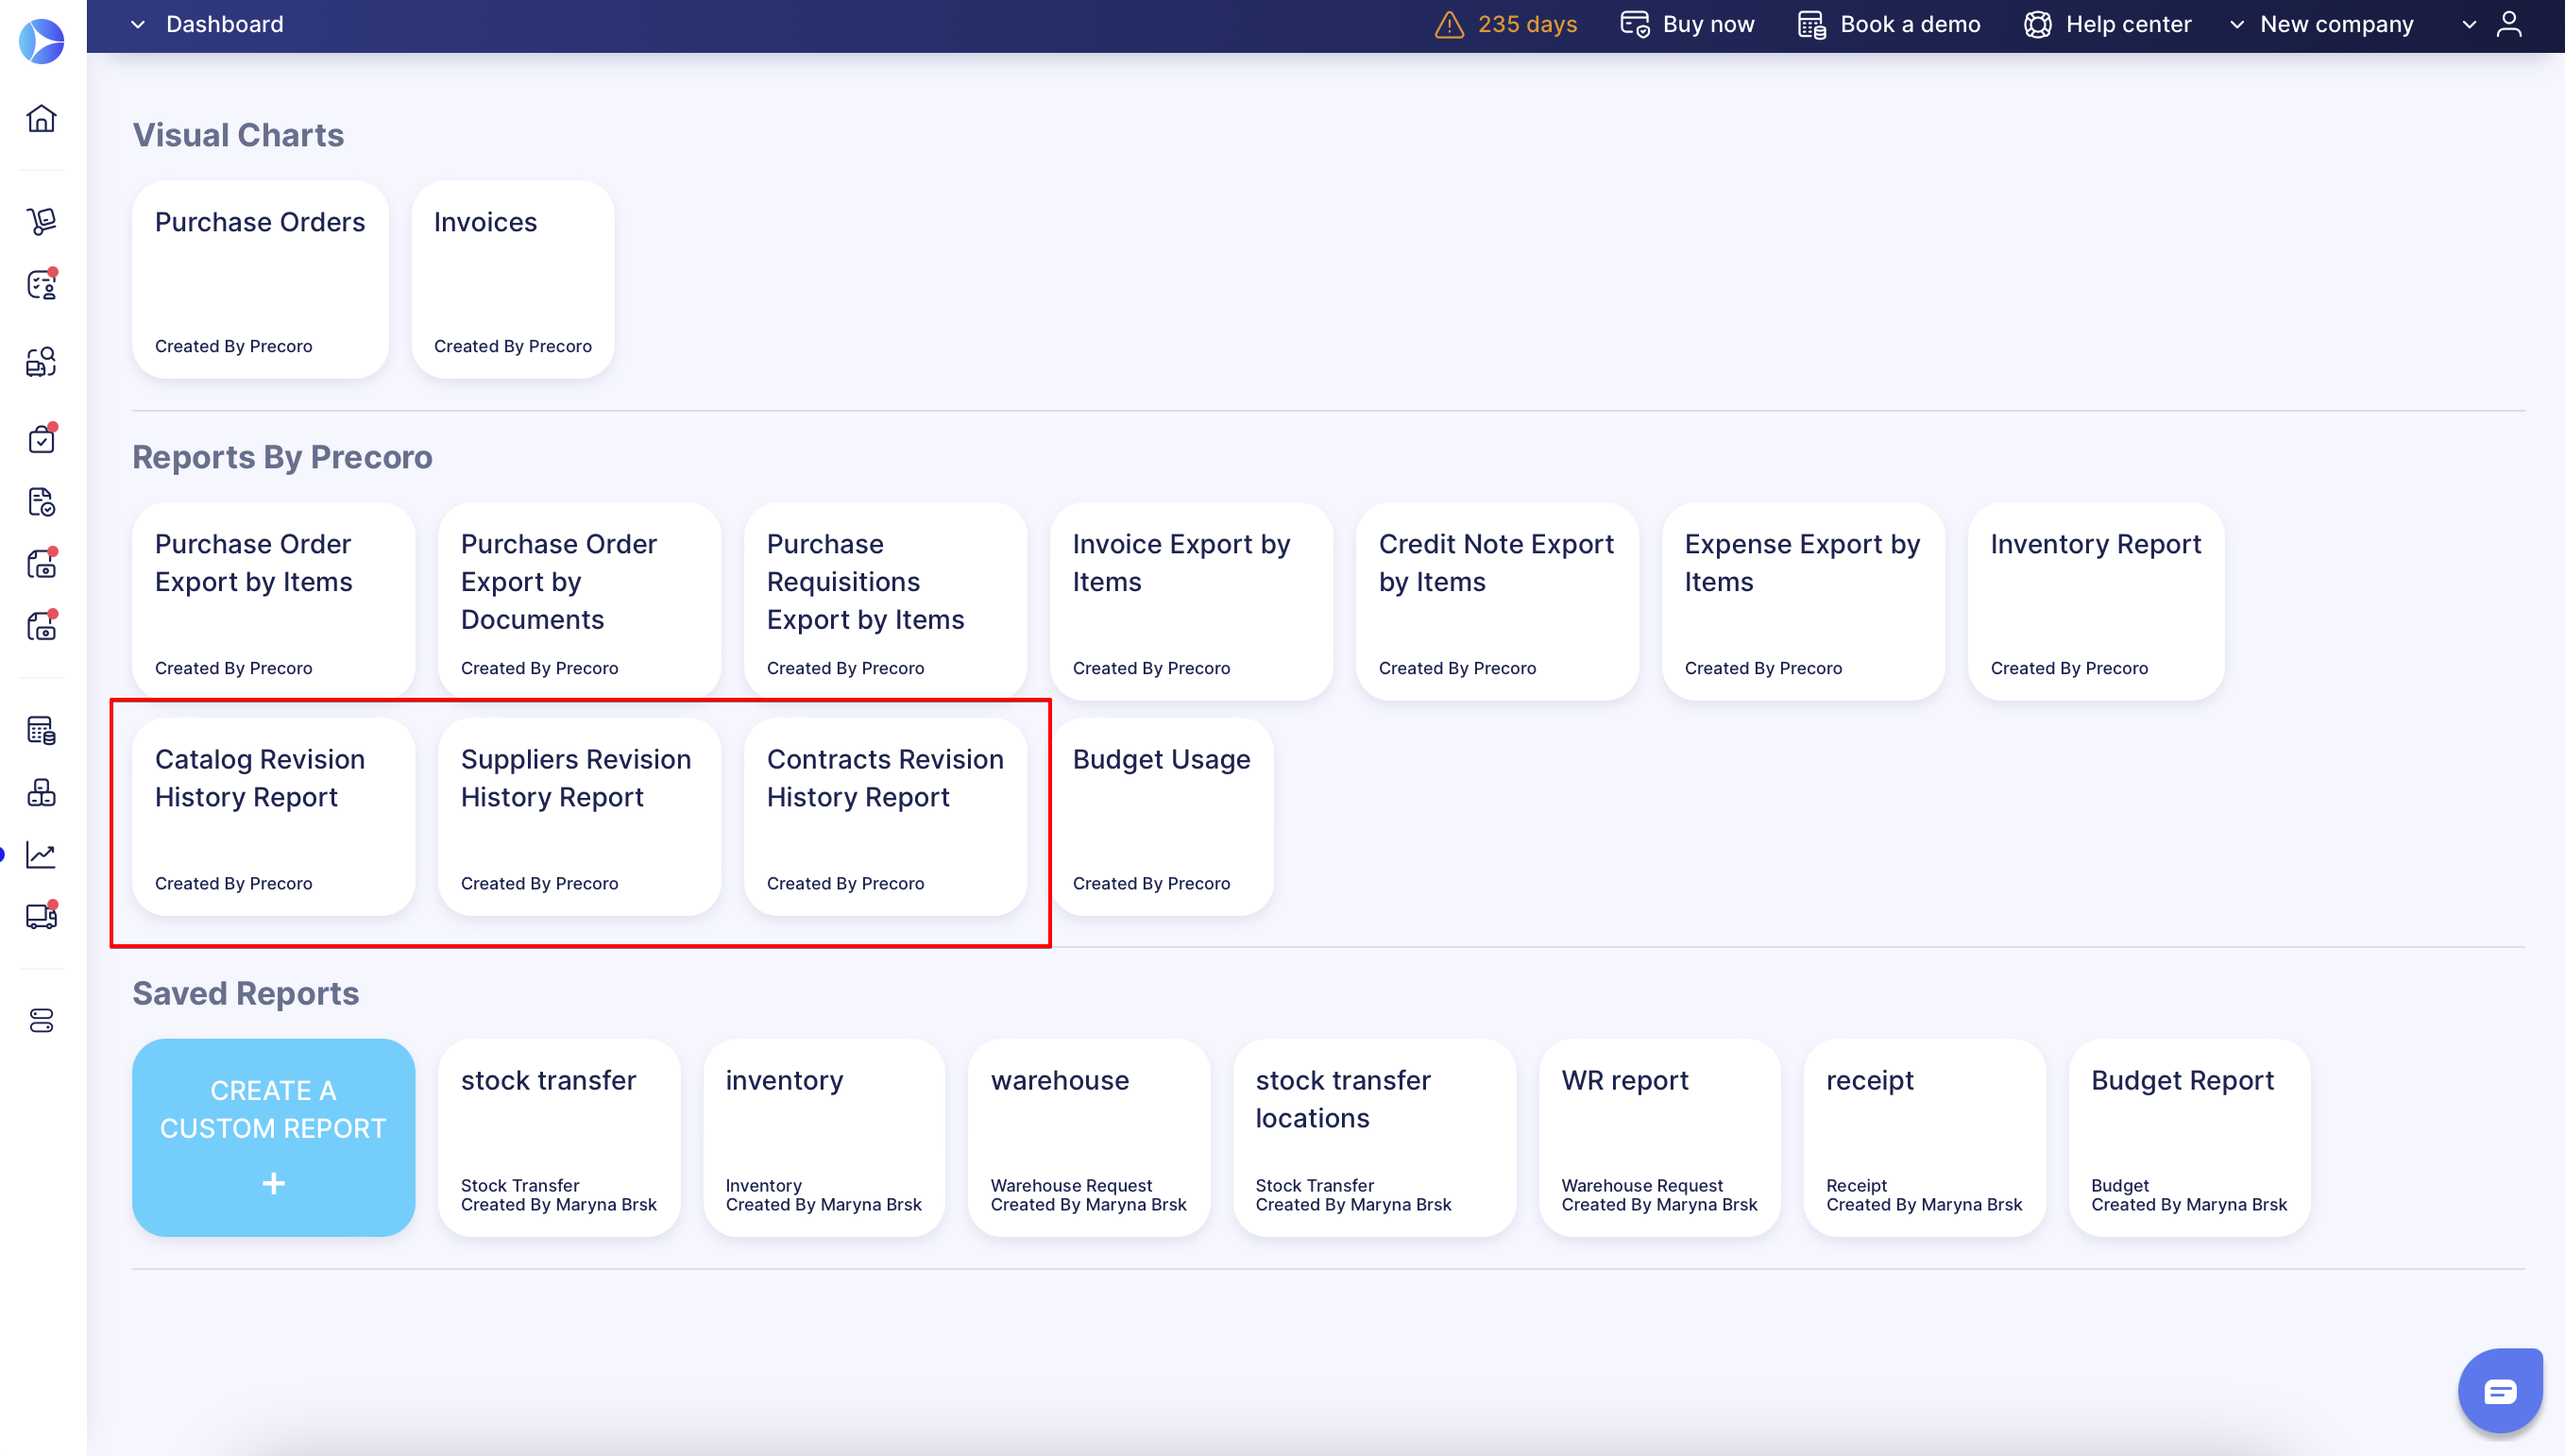Click the Precoro logo in the sidebar
Screen dimensions: 2565x1456
(42, 41)
